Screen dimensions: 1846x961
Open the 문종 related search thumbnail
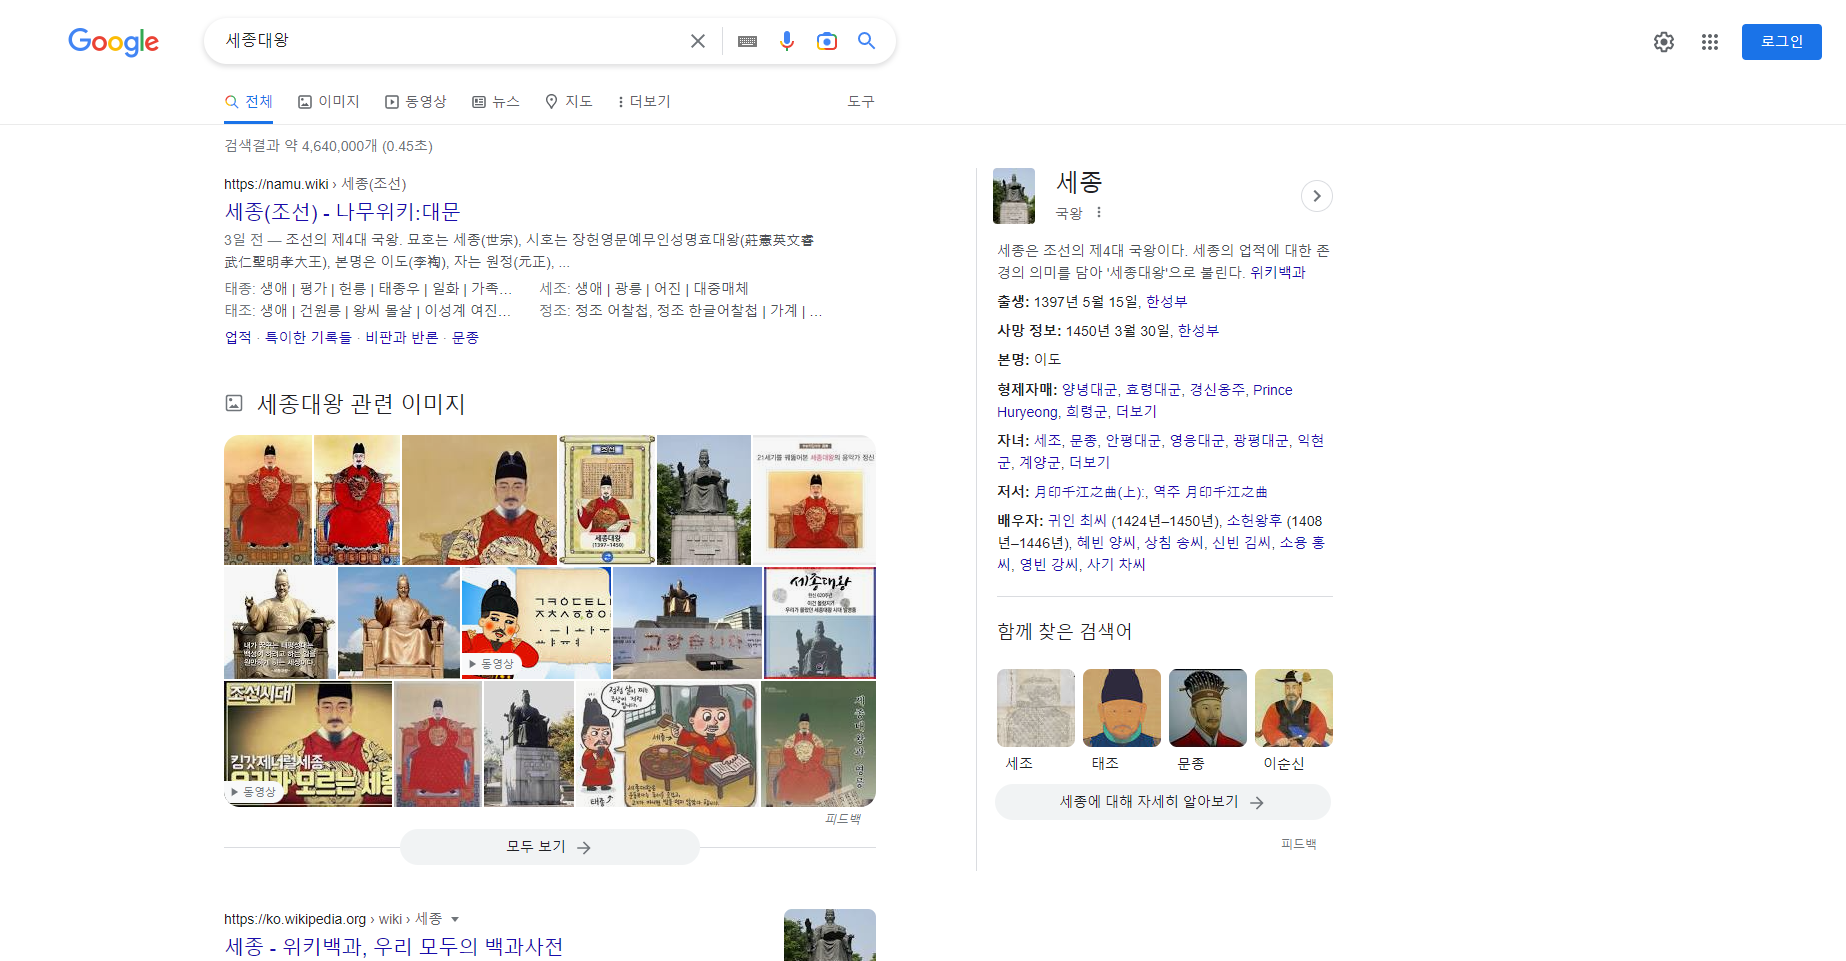tap(1208, 708)
